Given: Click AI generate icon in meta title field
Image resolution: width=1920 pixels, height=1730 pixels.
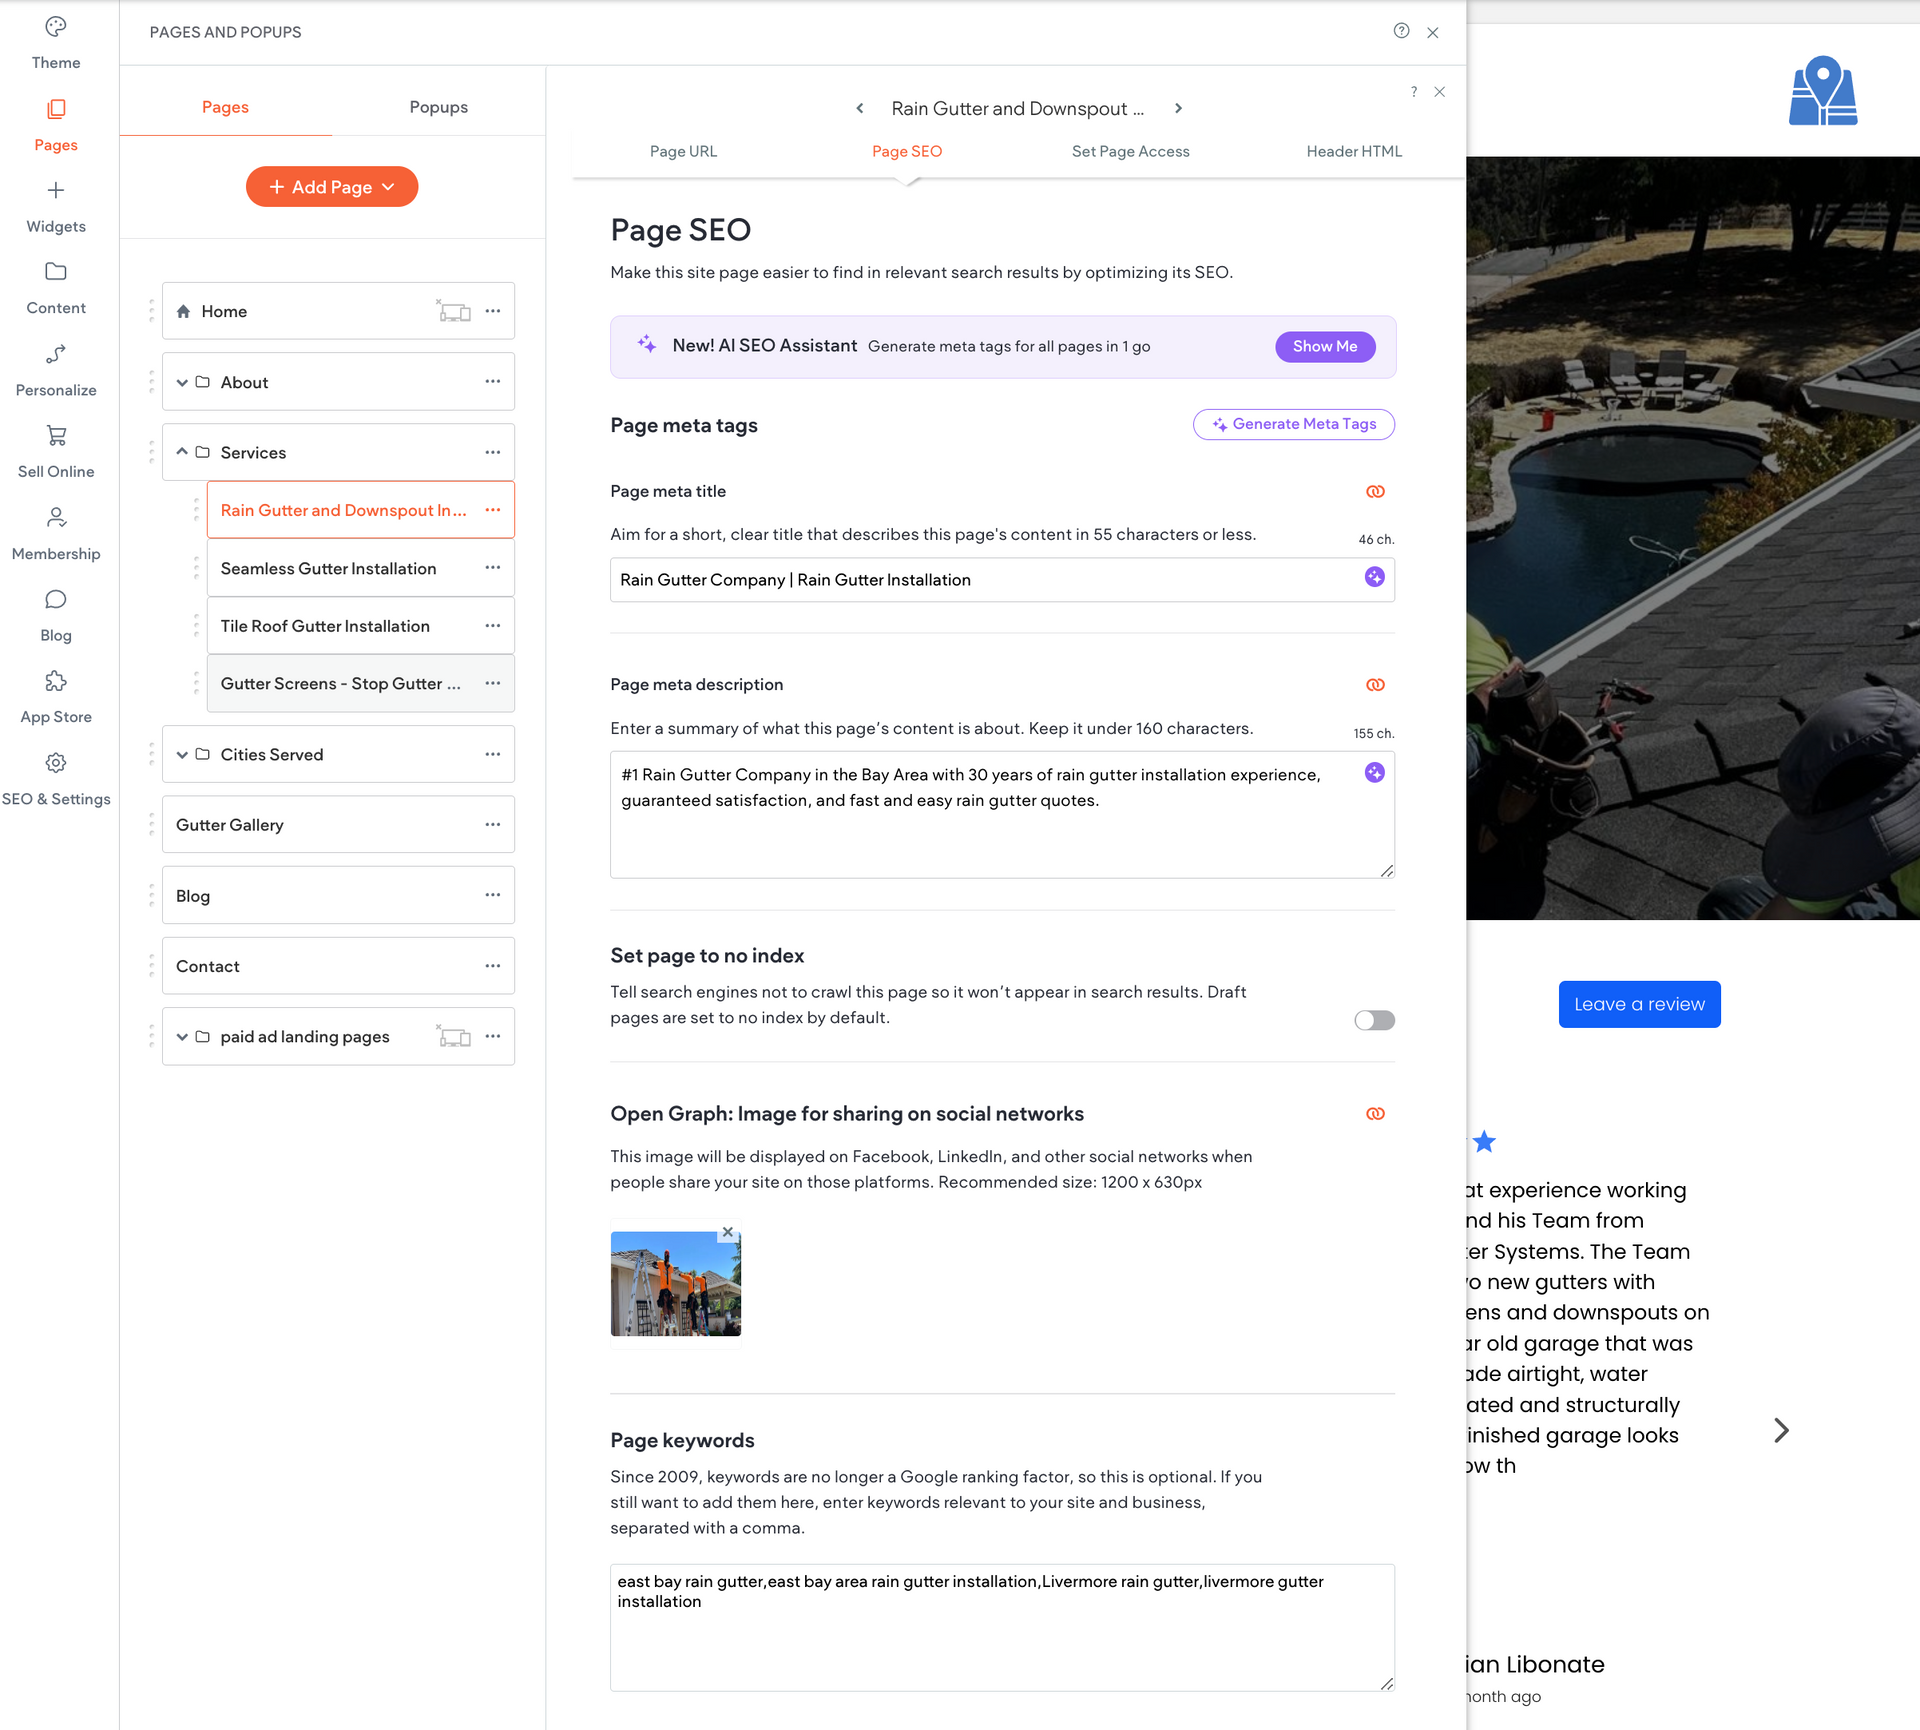Looking at the screenshot, I should [1375, 577].
